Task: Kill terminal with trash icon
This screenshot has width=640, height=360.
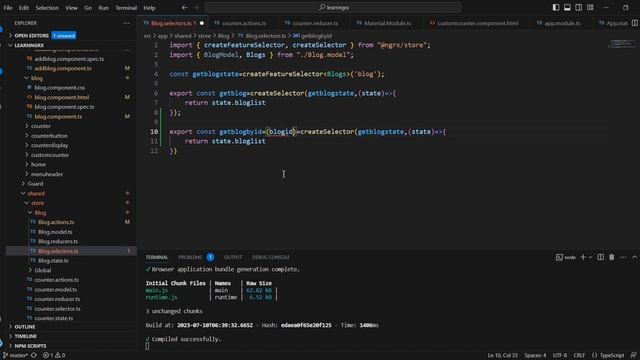Action: pyautogui.click(x=612, y=257)
